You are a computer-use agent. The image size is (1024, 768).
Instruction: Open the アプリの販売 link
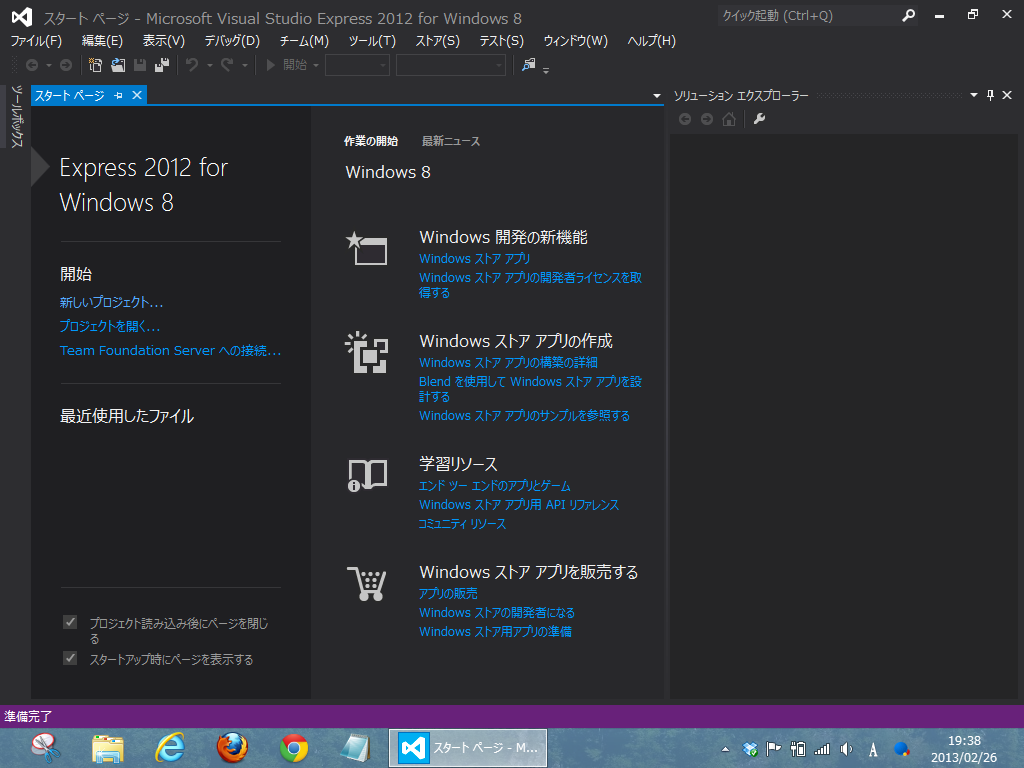(447, 594)
